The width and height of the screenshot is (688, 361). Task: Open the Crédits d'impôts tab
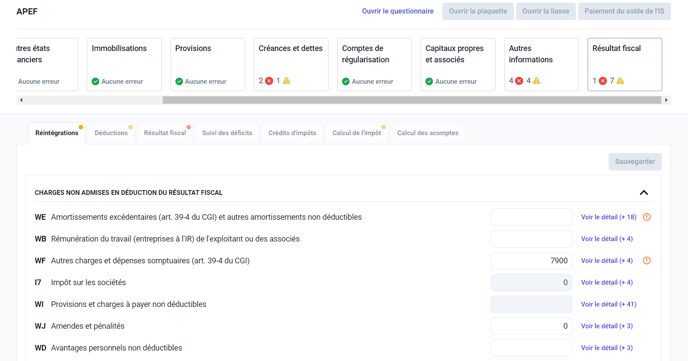pyautogui.click(x=292, y=133)
